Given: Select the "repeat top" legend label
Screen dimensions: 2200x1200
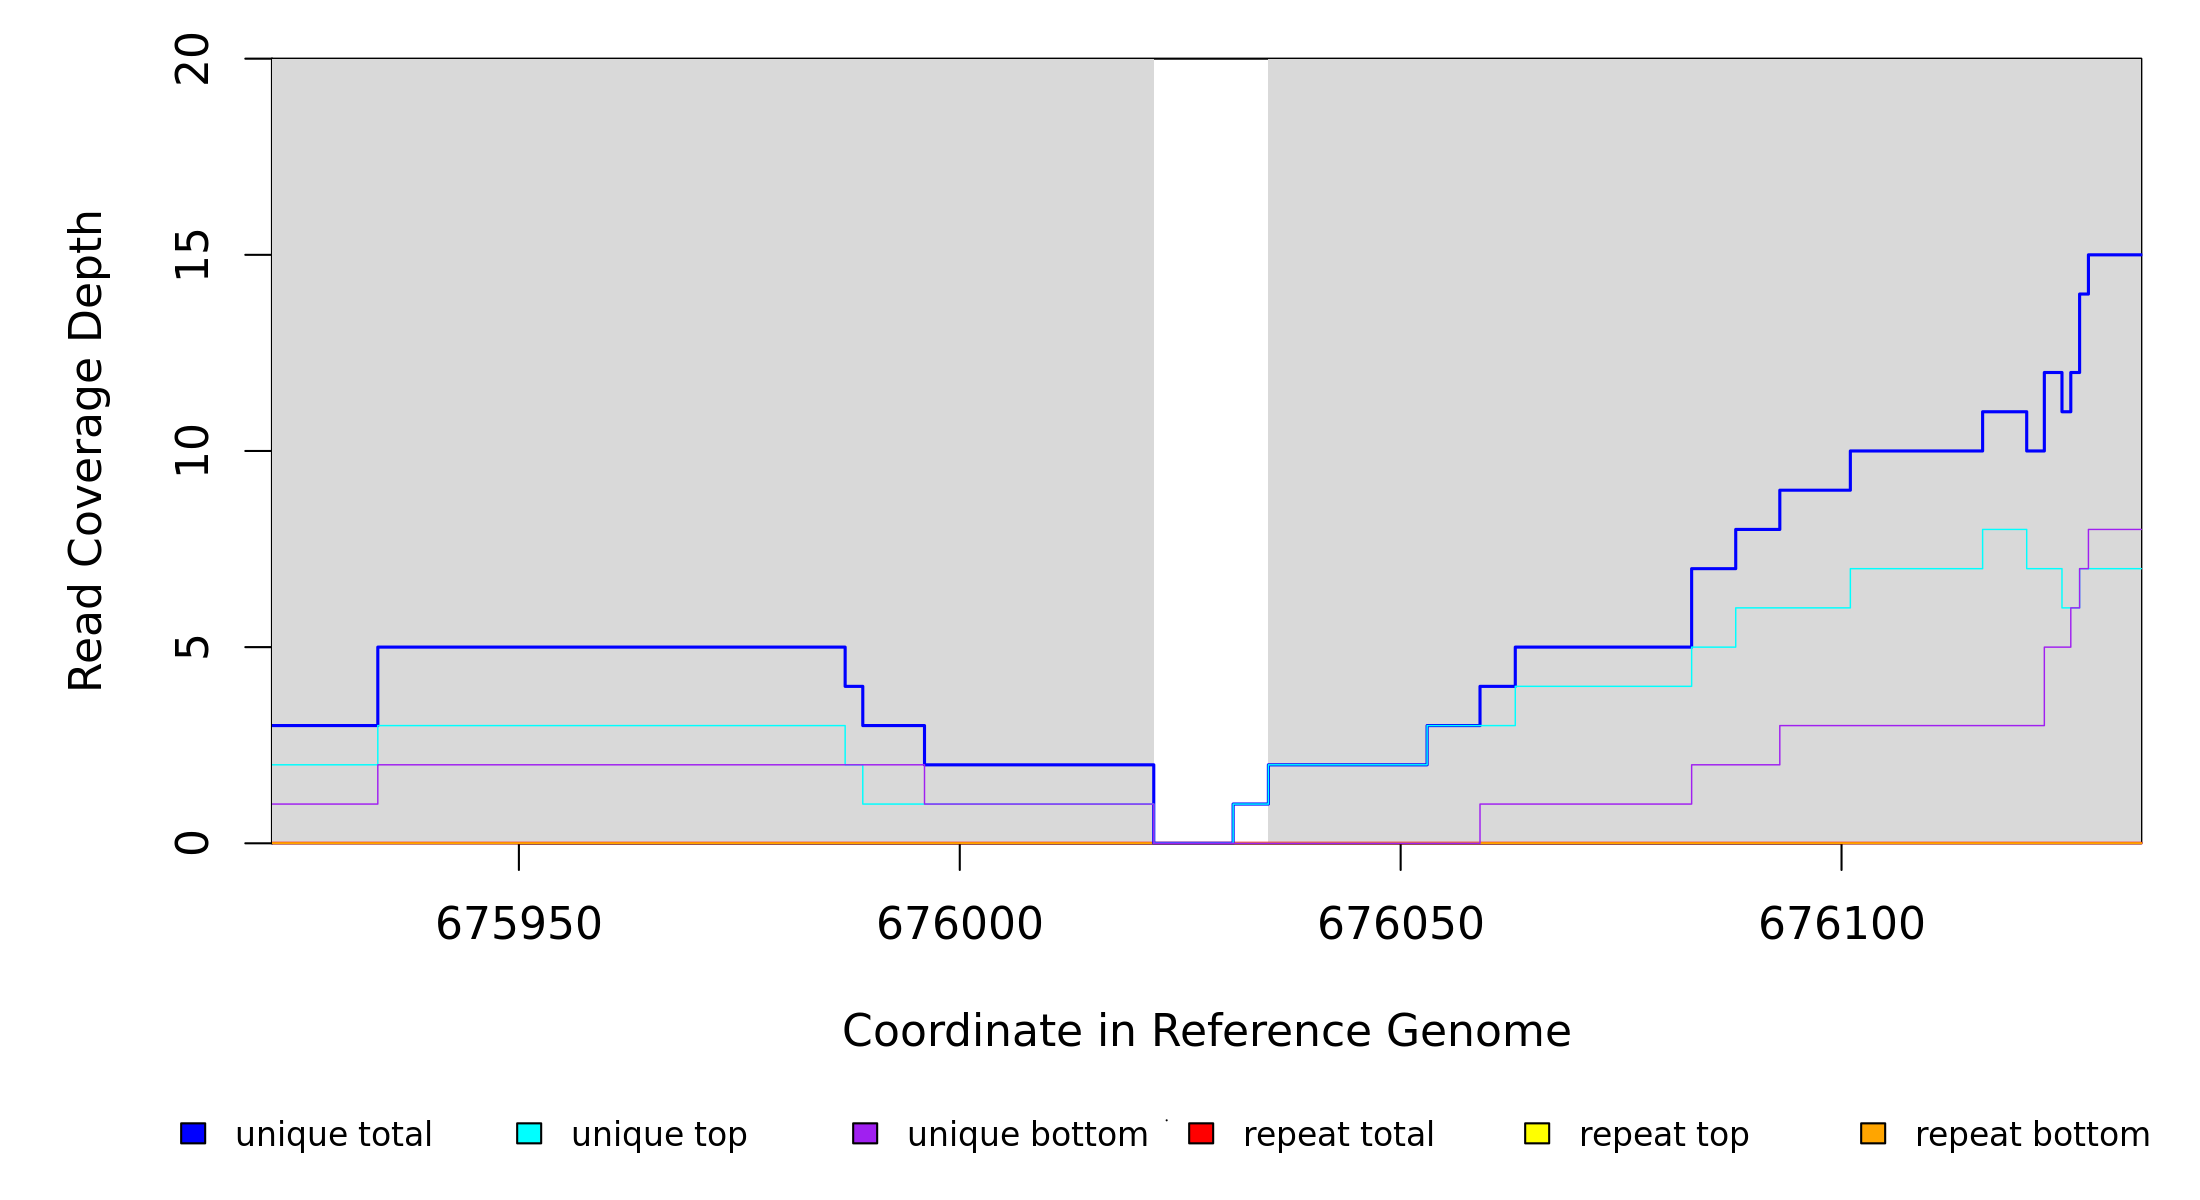Looking at the screenshot, I should pos(1664,1135).
